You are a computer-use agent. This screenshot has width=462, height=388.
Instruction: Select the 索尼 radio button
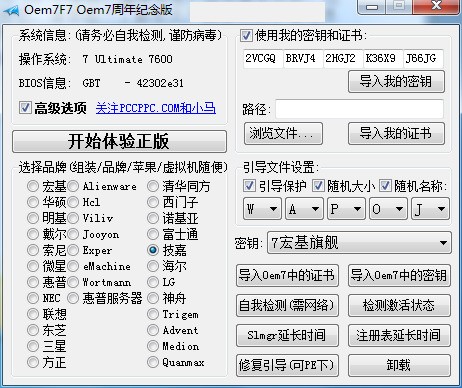[x=33, y=250]
